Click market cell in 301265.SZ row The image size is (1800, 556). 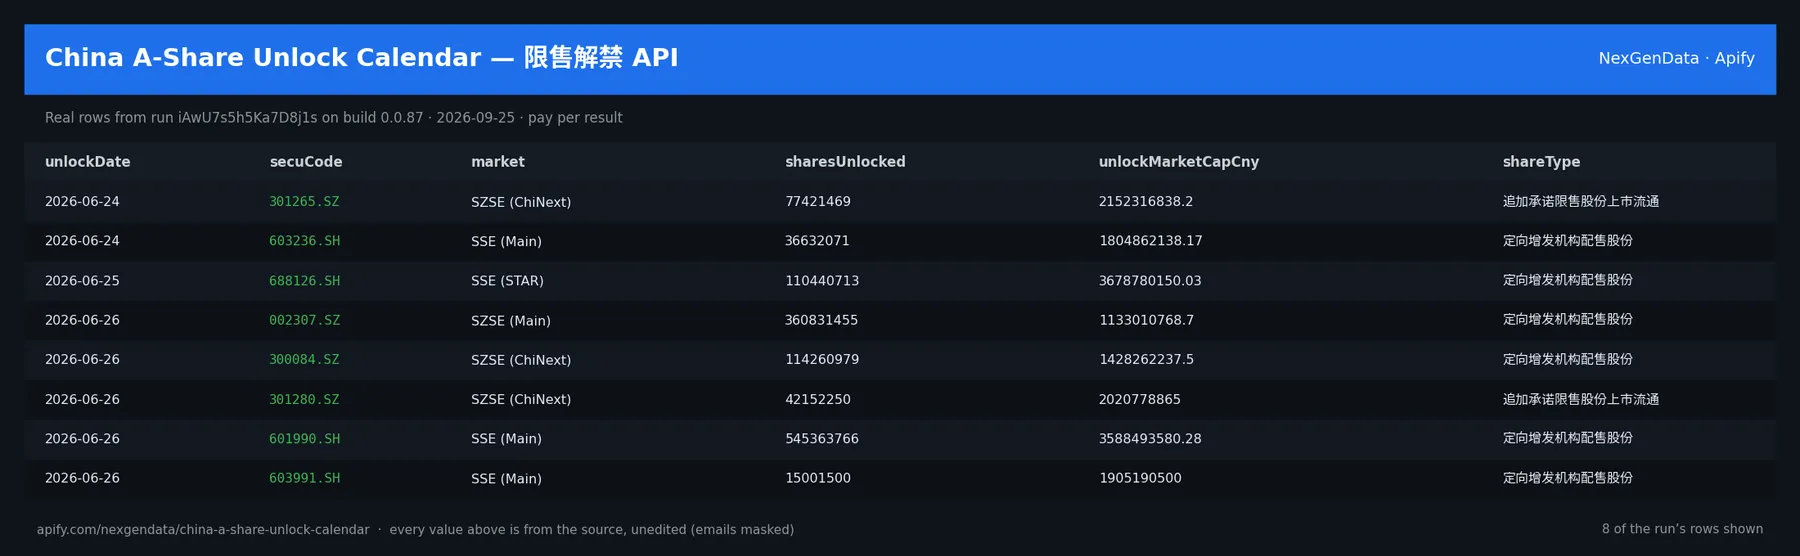(521, 202)
